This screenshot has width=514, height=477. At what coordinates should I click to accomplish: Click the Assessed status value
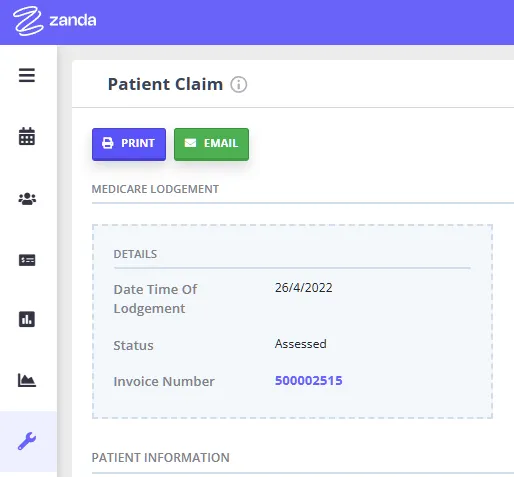[301, 344]
